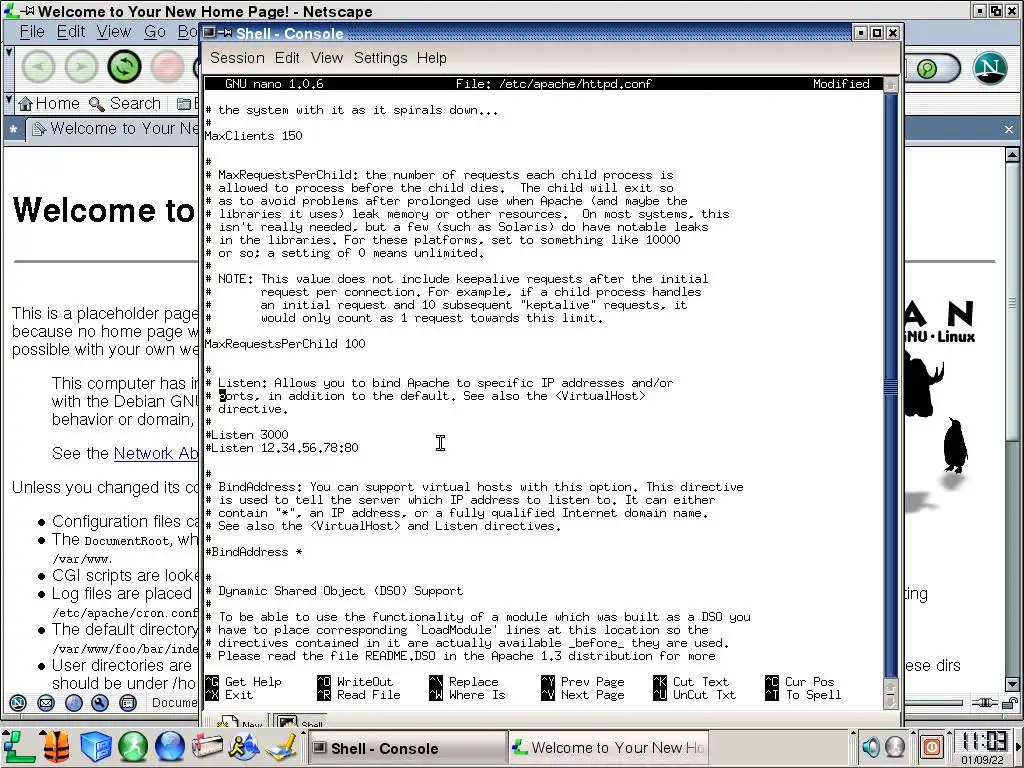Click Netscape page scrollbar down arrow
The image size is (1024, 768).
1012,684
